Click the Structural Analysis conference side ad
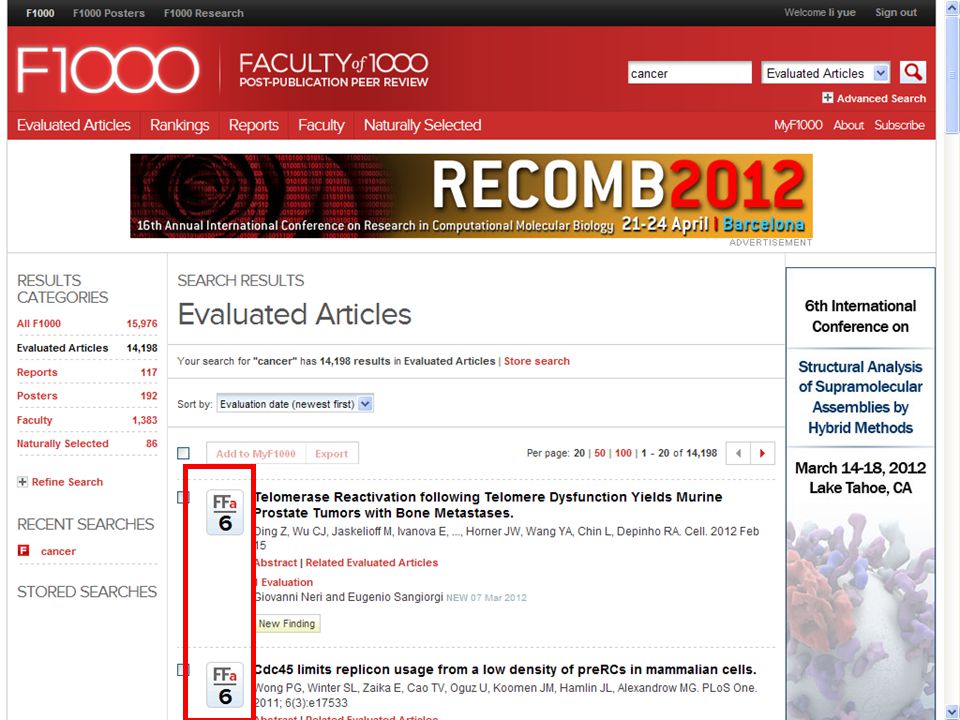The width and height of the screenshot is (960, 720). pyautogui.click(x=860, y=493)
